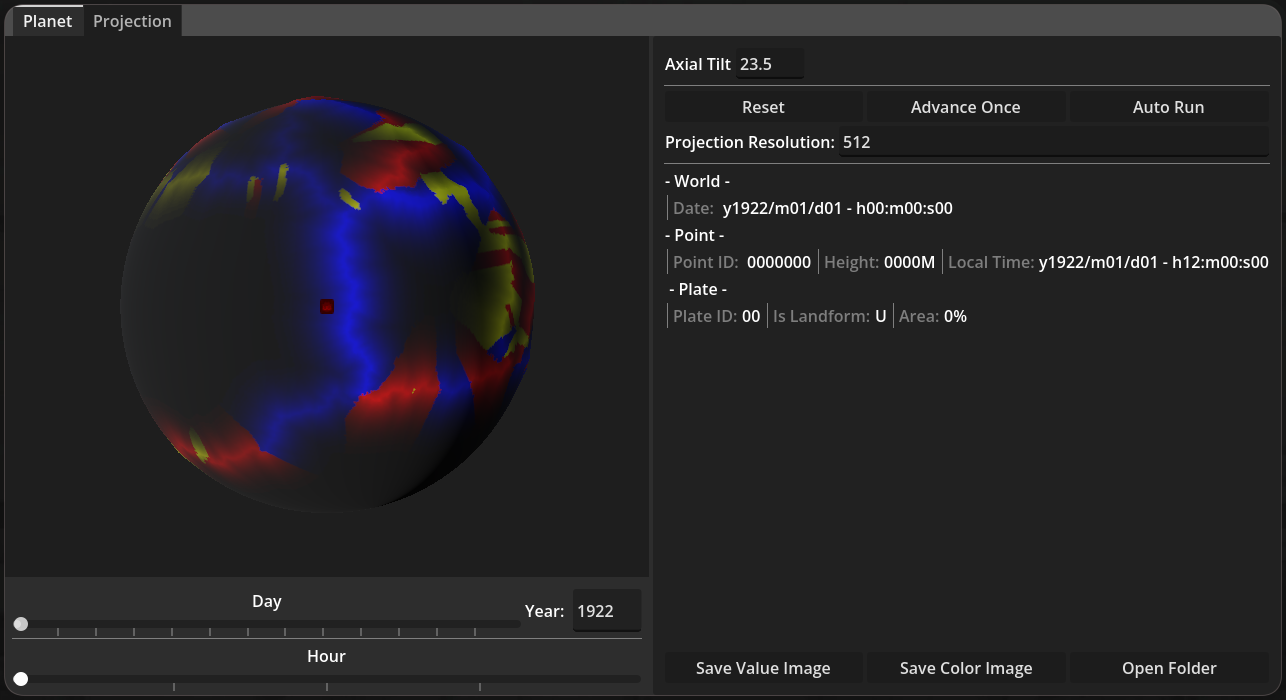Click the Local Time value
Viewport: 1286px width, 700px height.
coord(1153,262)
